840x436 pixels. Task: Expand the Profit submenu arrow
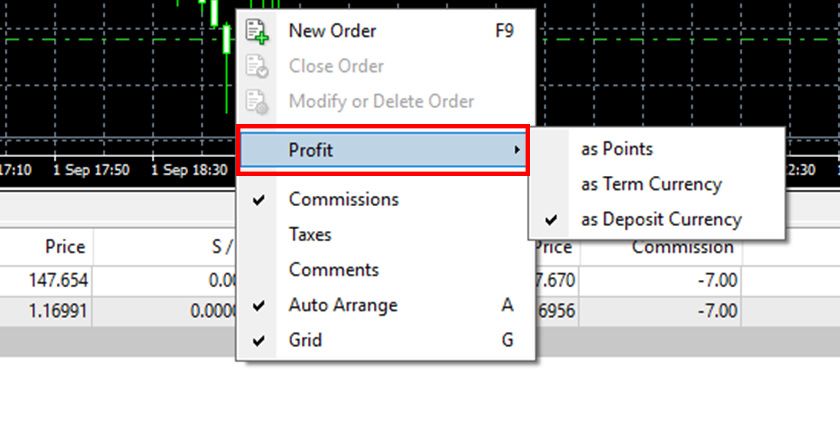click(516, 150)
